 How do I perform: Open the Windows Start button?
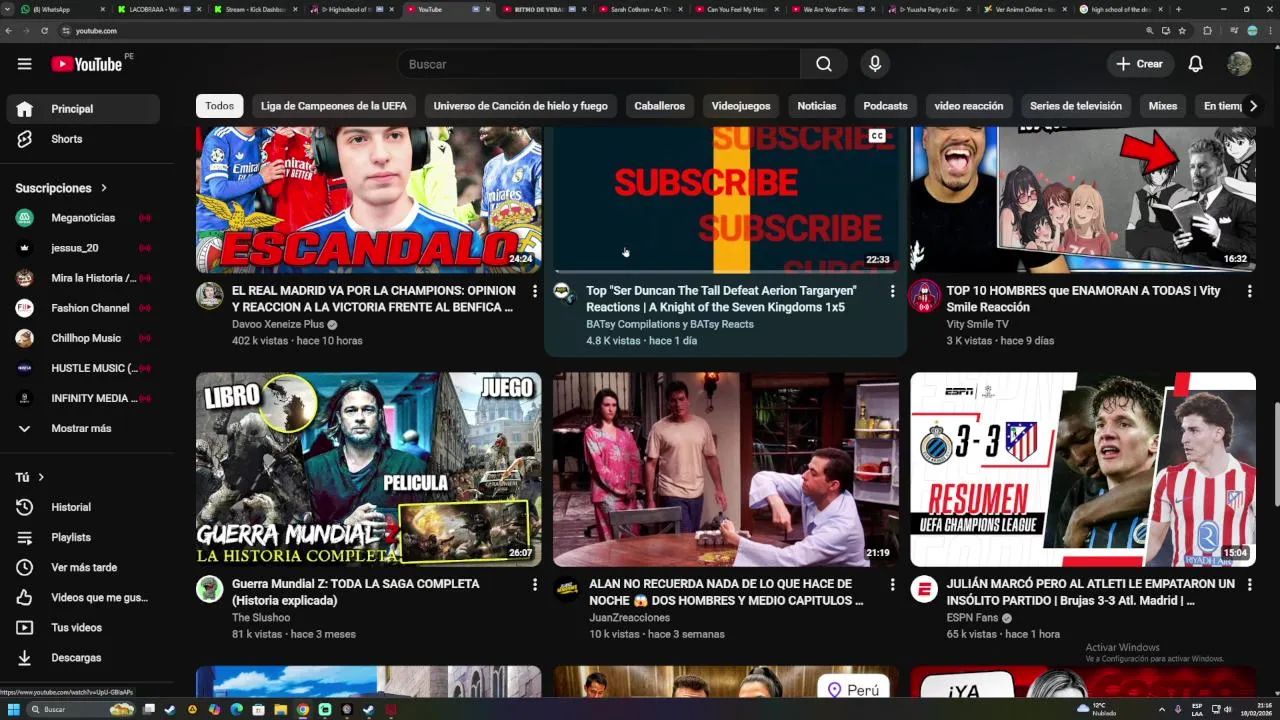(15, 709)
